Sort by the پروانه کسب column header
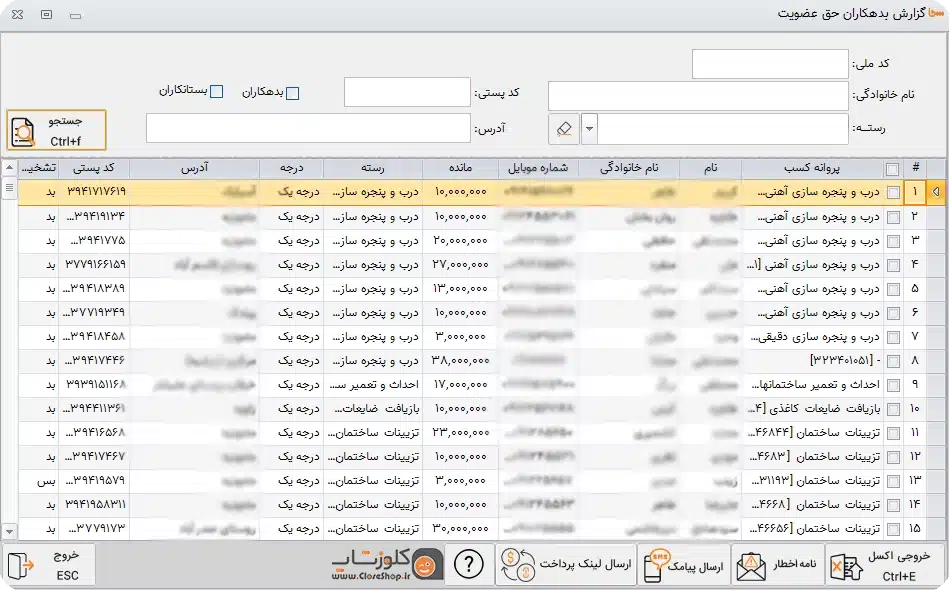Viewport: 950px width, 590px height. [x=812, y=168]
